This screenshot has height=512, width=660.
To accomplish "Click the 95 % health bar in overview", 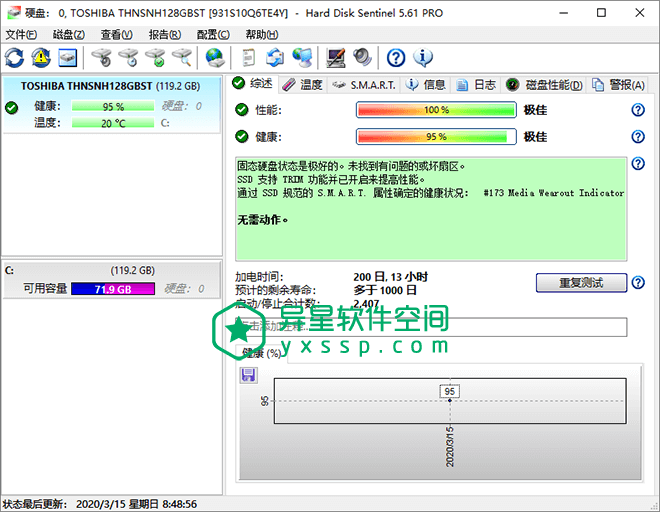I will pyautogui.click(x=436, y=136).
